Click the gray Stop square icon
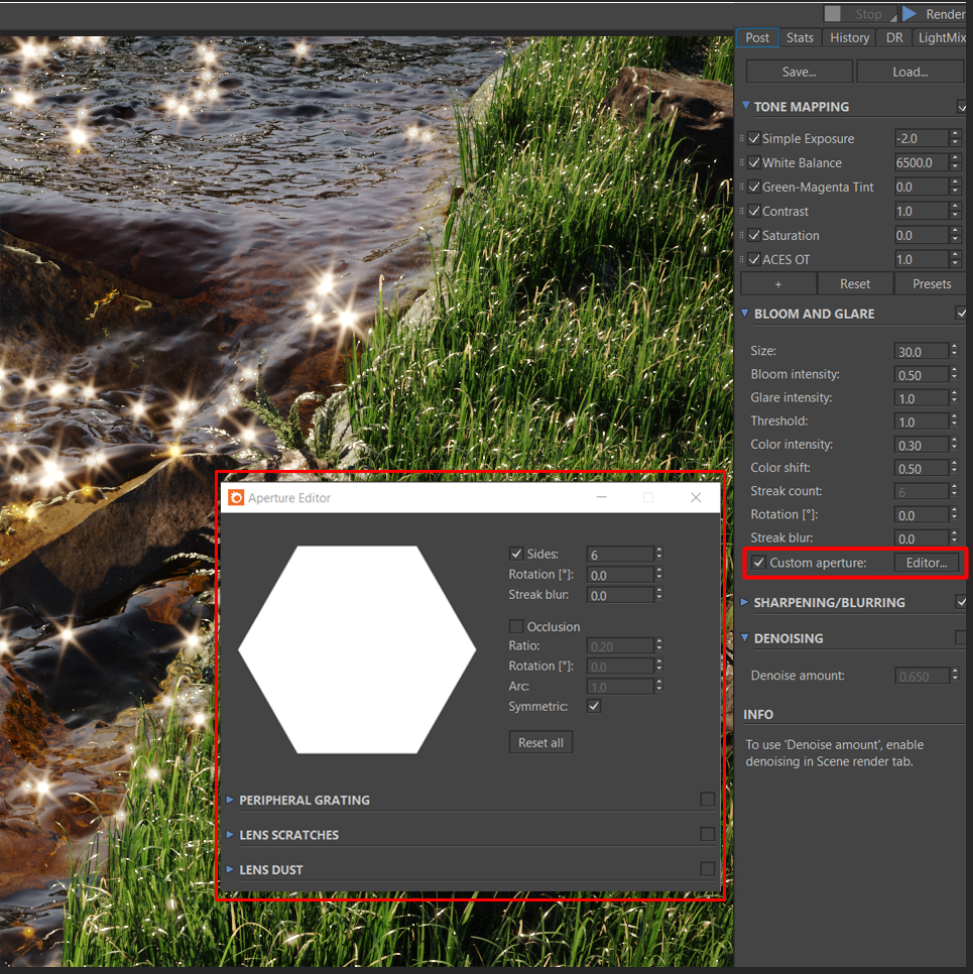Image resolution: width=973 pixels, height=974 pixels. click(x=832, y=14)
